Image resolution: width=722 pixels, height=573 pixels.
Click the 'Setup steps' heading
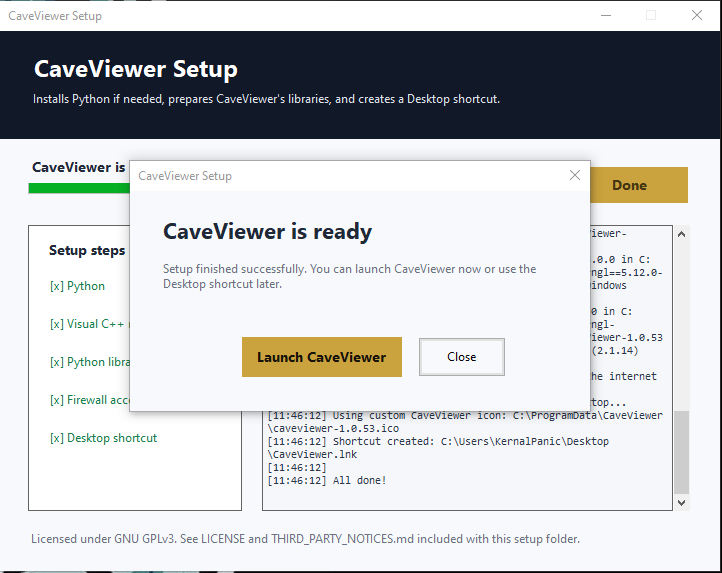pyautogui.click(x=87, y=251)
